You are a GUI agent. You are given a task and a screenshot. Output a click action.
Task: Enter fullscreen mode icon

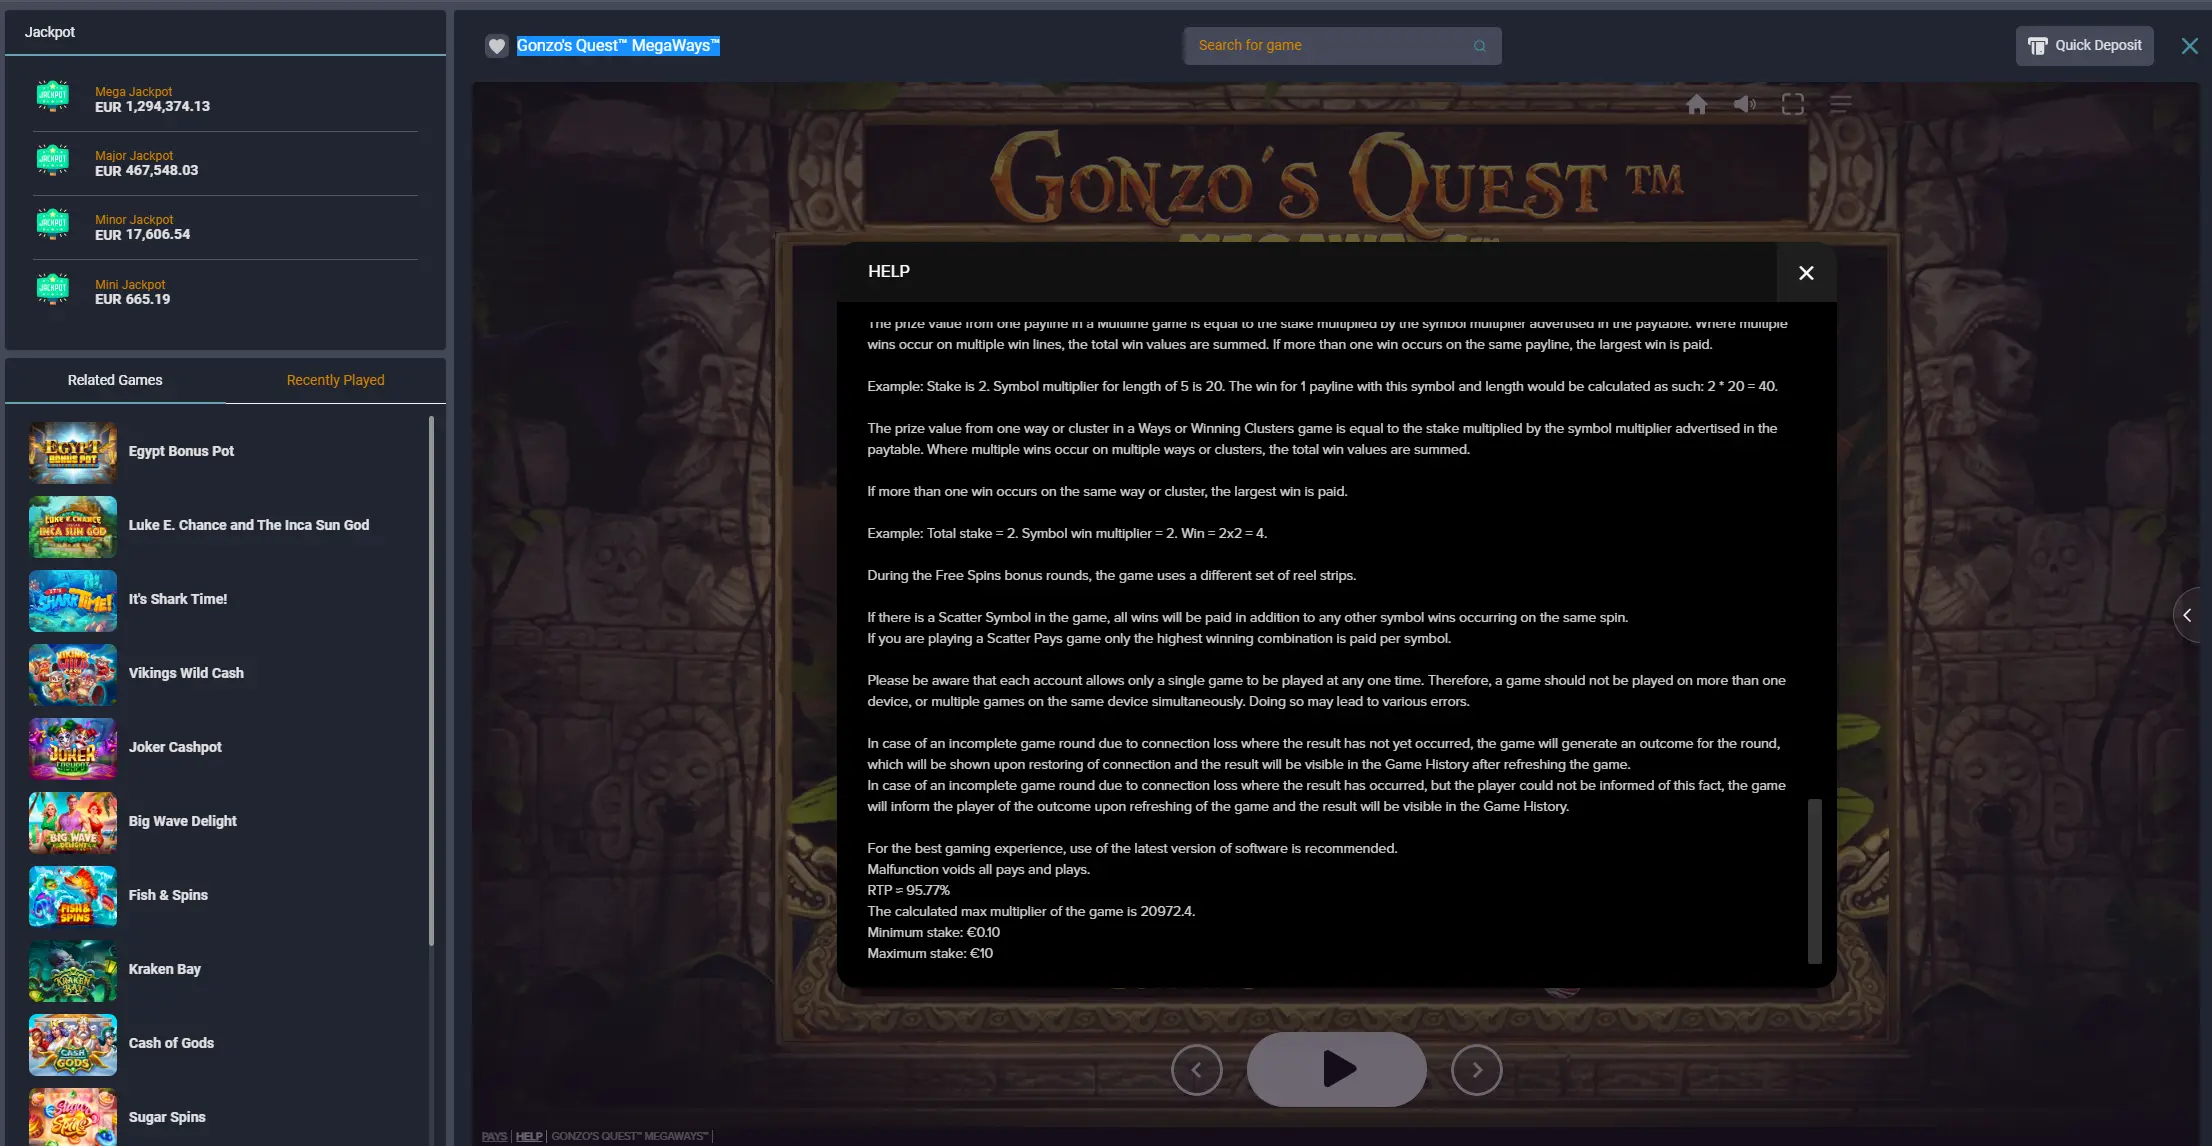coord(1793,104)
